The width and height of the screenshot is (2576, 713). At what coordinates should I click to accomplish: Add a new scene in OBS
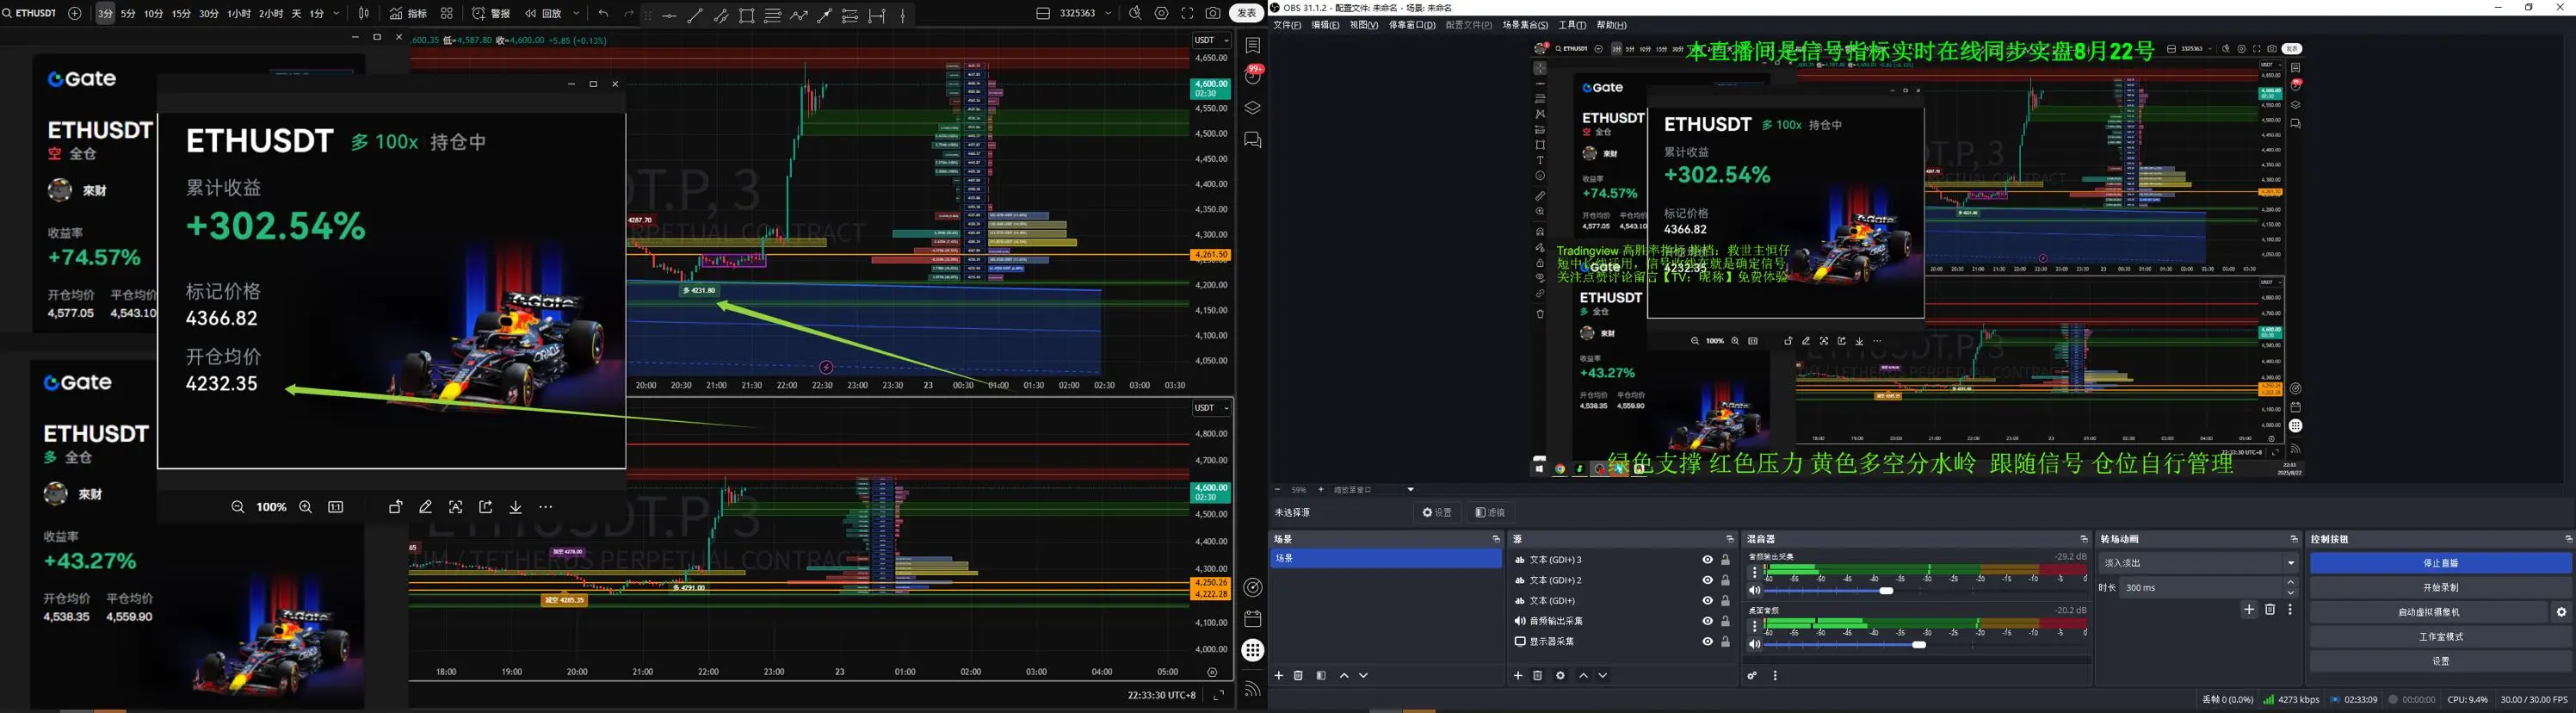[1278, 676]
